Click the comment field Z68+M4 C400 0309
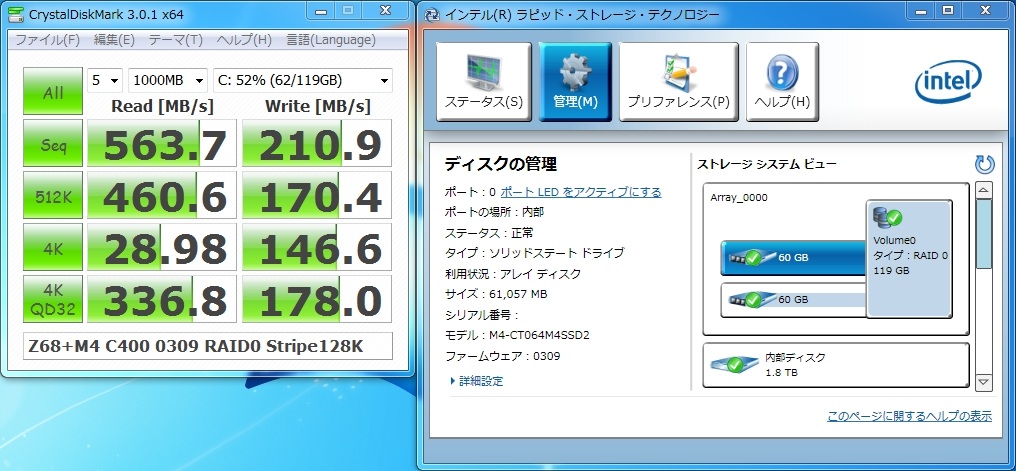 (208, 346)
